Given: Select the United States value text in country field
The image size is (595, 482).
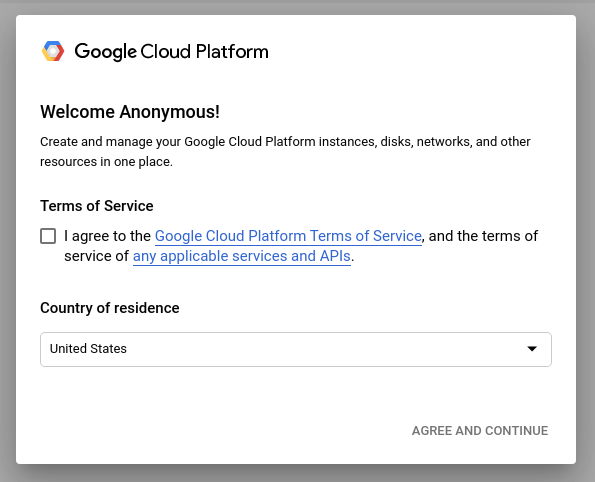Looking at the screenshot, I should (88, 348).
